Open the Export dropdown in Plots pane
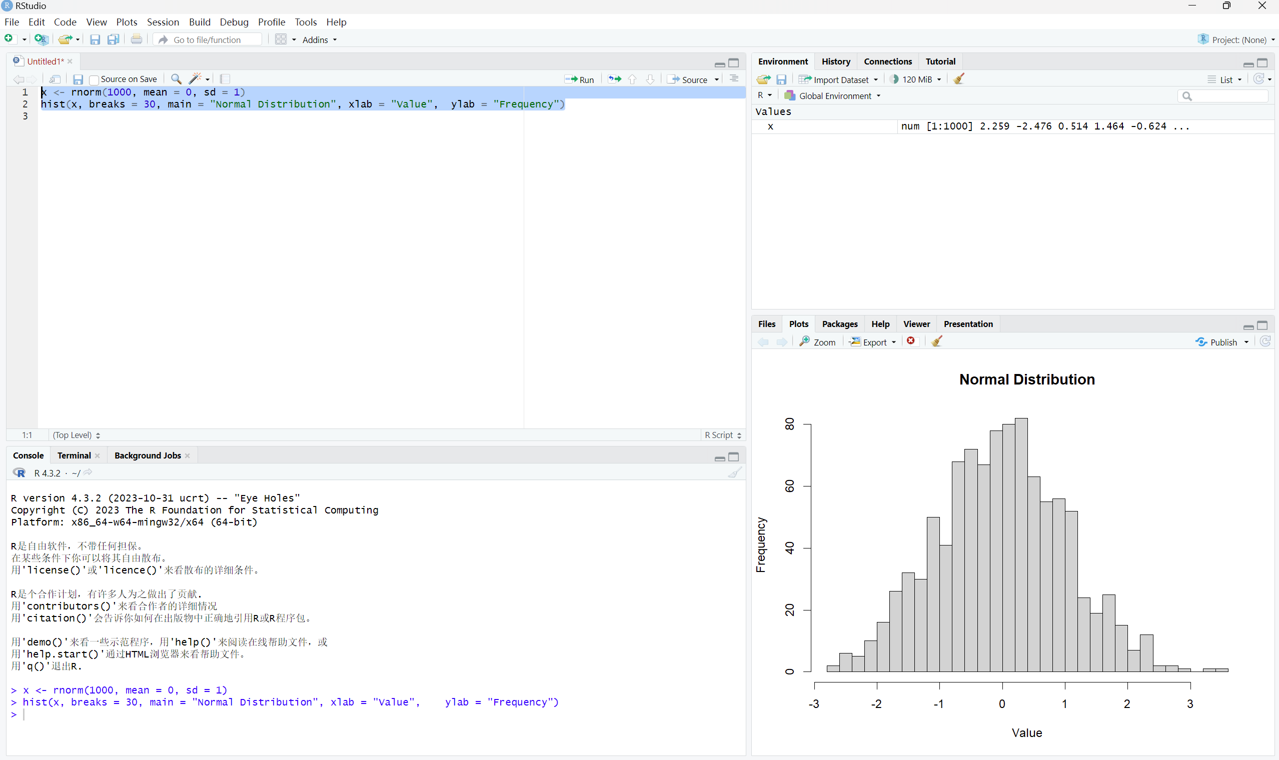 click(873, 342)
